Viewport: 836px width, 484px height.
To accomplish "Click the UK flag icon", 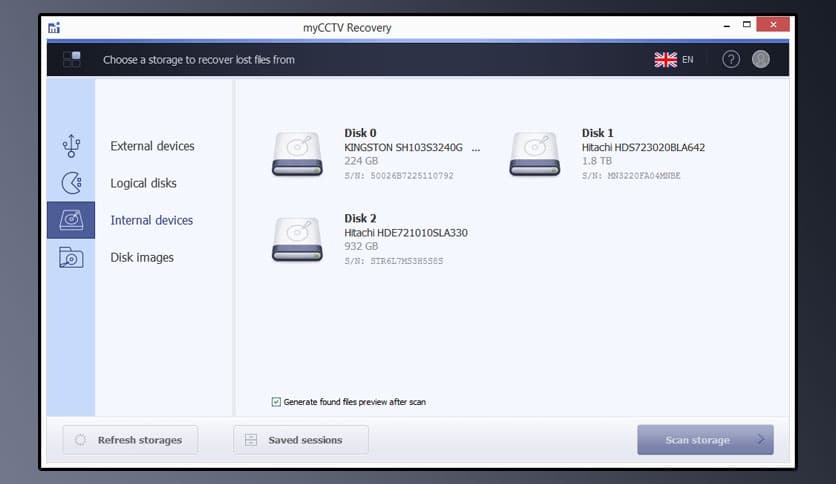I will click(x=665, y=60).
